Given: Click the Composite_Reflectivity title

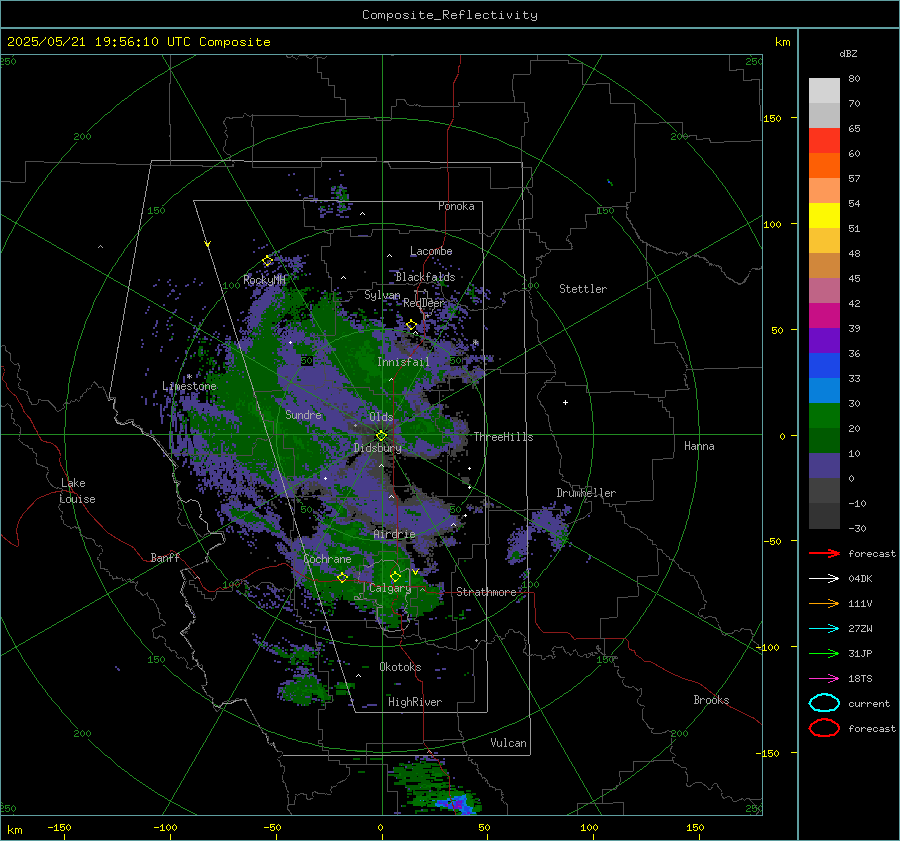Looking at the screenshot, I should click(449, 15).
